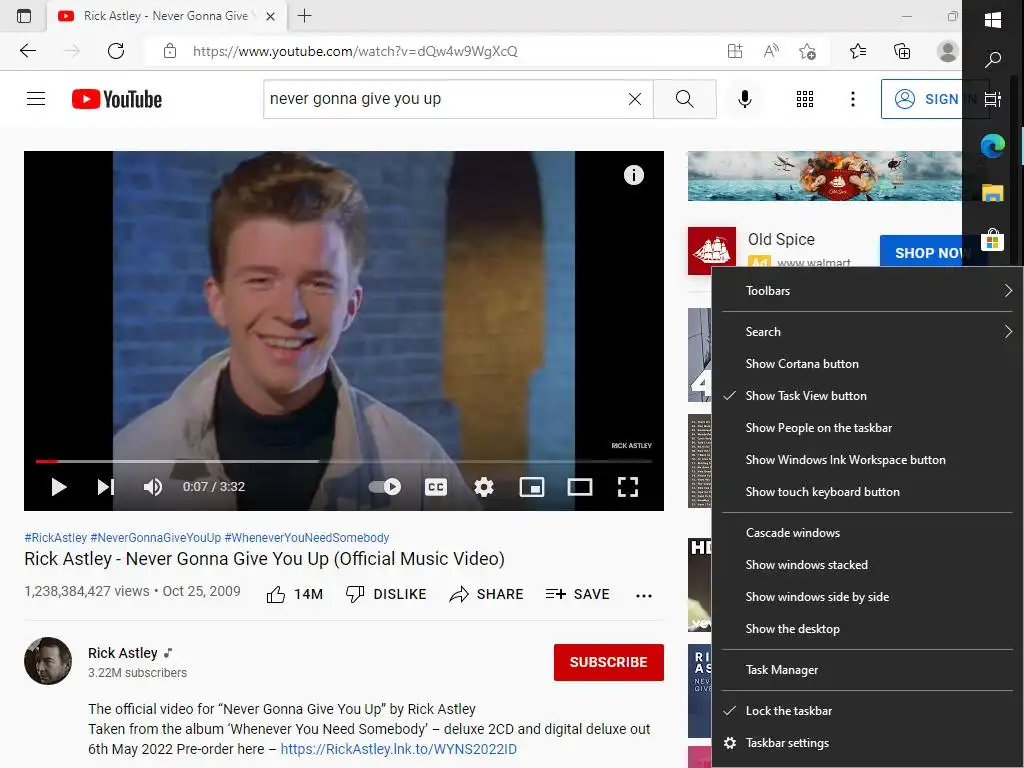Select Cascade windows

click(x=868, y=533)
